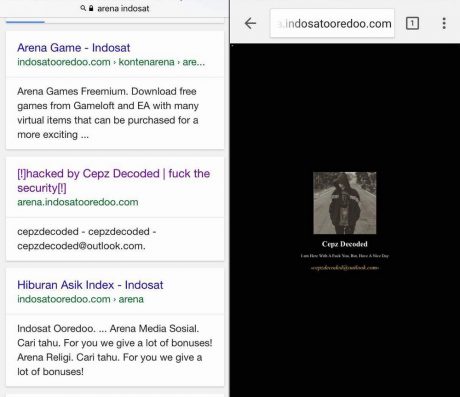Screen dimensions: 460x397
Task: Click the indosatooredoo.com › kontenarena URL
Action: point(111,62)
